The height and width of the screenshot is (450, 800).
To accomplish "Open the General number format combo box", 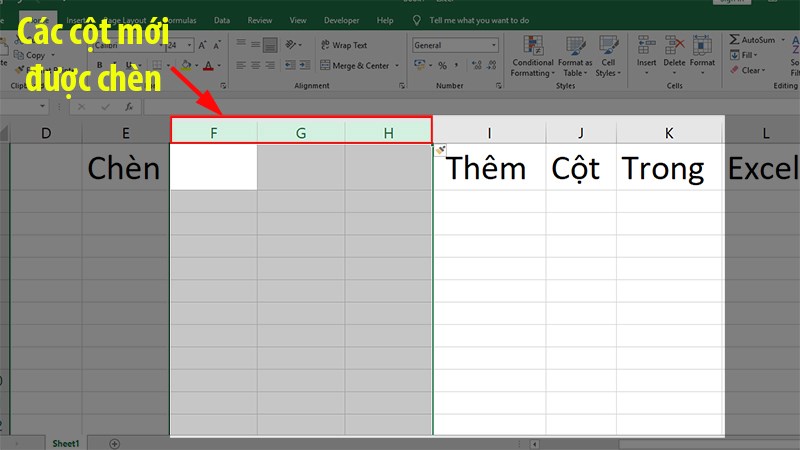I will point(455,45).
